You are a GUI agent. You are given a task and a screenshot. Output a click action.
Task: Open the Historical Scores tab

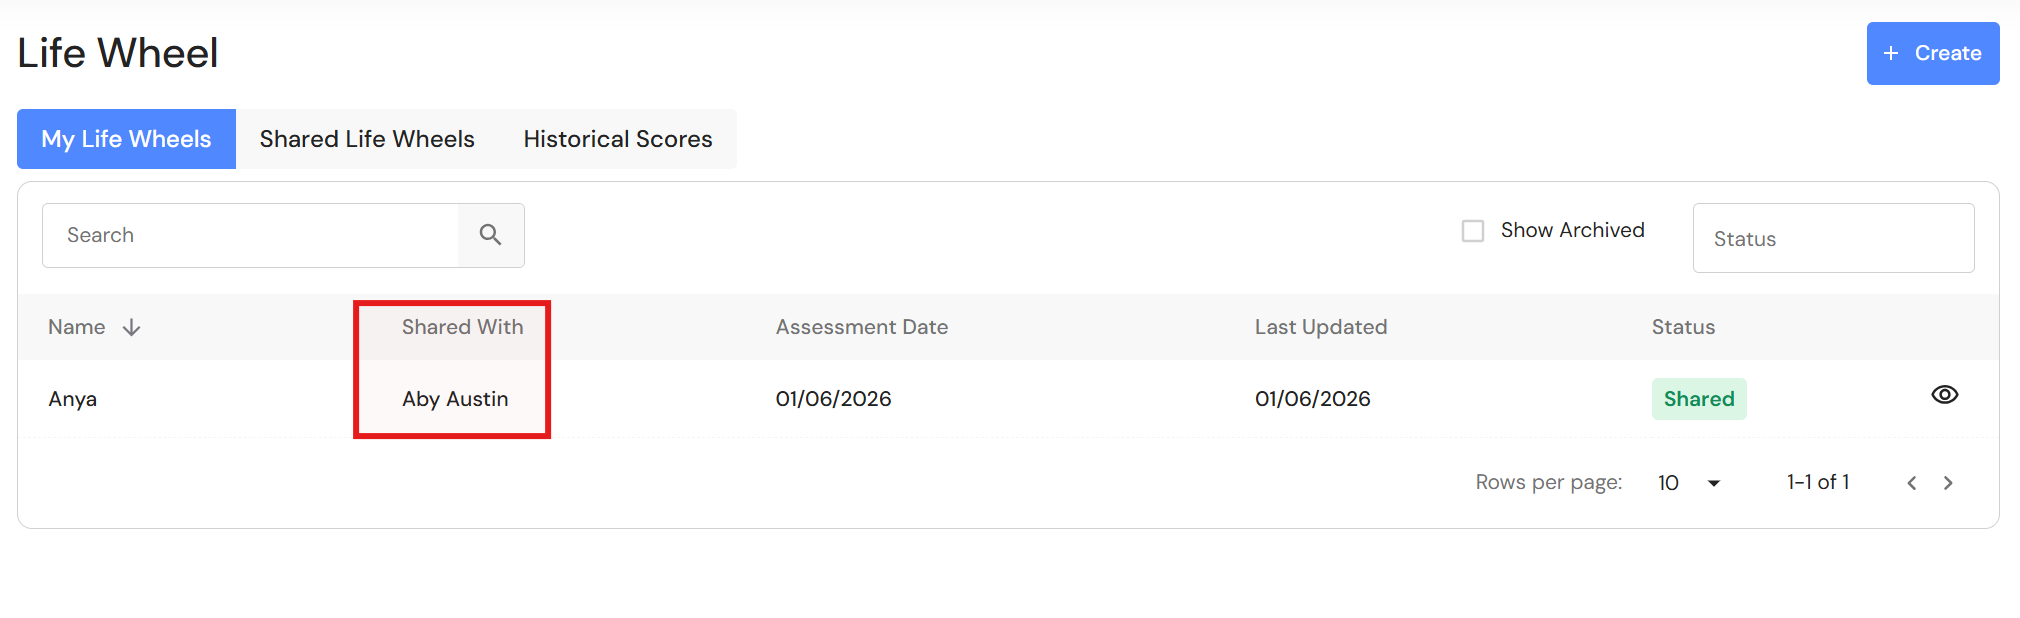[x=618, y=139]
